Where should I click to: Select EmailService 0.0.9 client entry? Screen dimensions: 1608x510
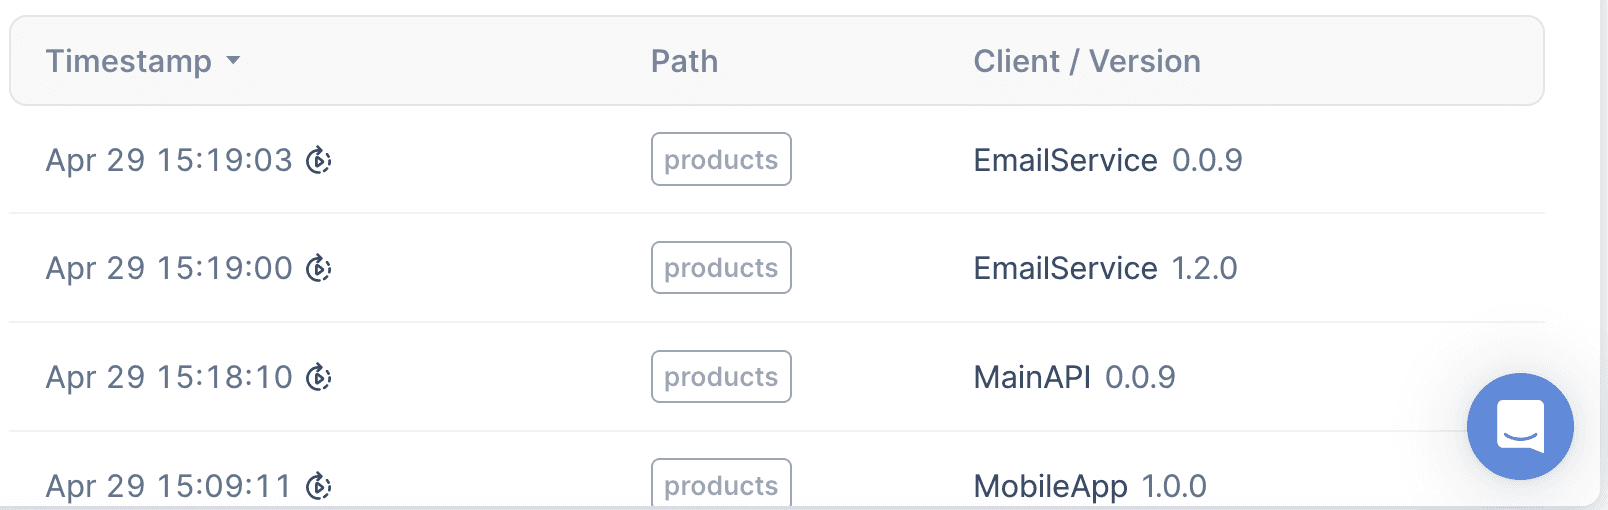click(x=1107, y=160)
